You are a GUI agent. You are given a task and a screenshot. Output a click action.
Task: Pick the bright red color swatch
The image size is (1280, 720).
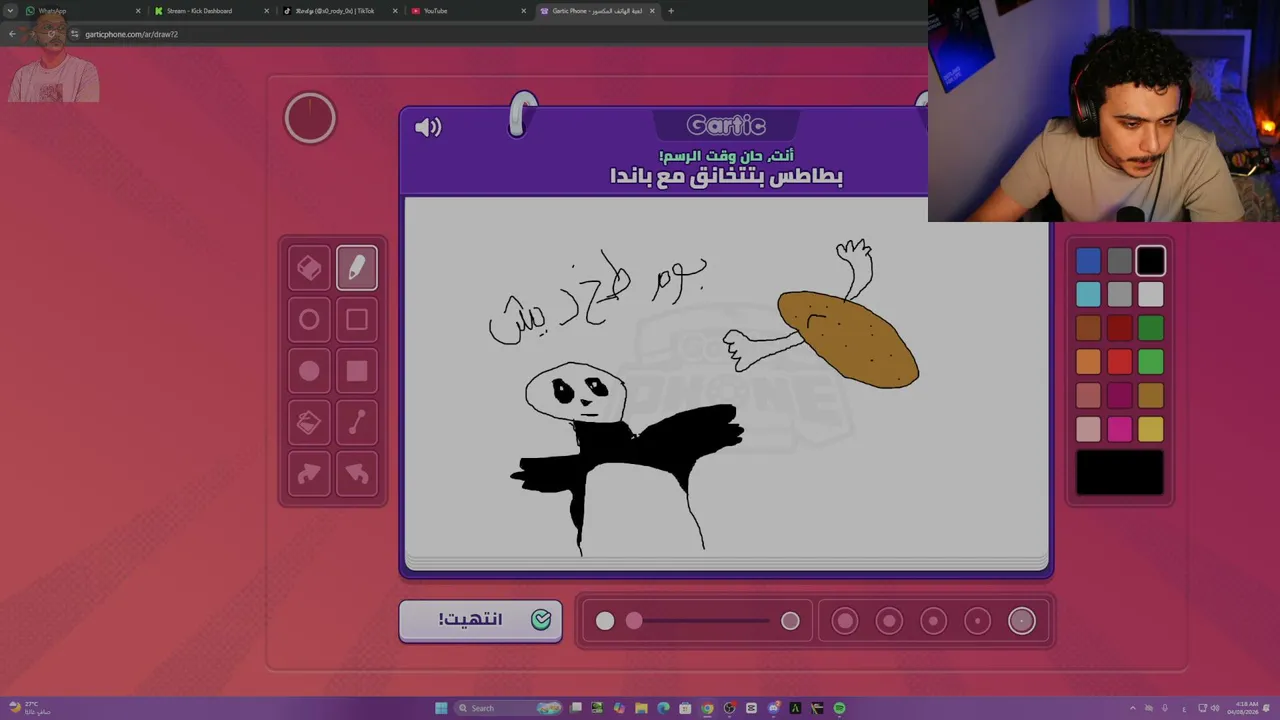coord(1120,362)
